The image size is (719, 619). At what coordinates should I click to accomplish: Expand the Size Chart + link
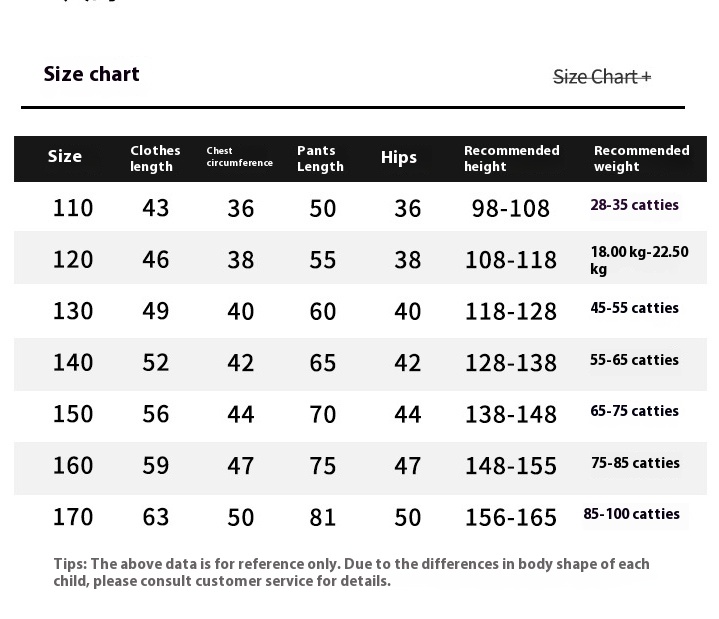point(602,77)
